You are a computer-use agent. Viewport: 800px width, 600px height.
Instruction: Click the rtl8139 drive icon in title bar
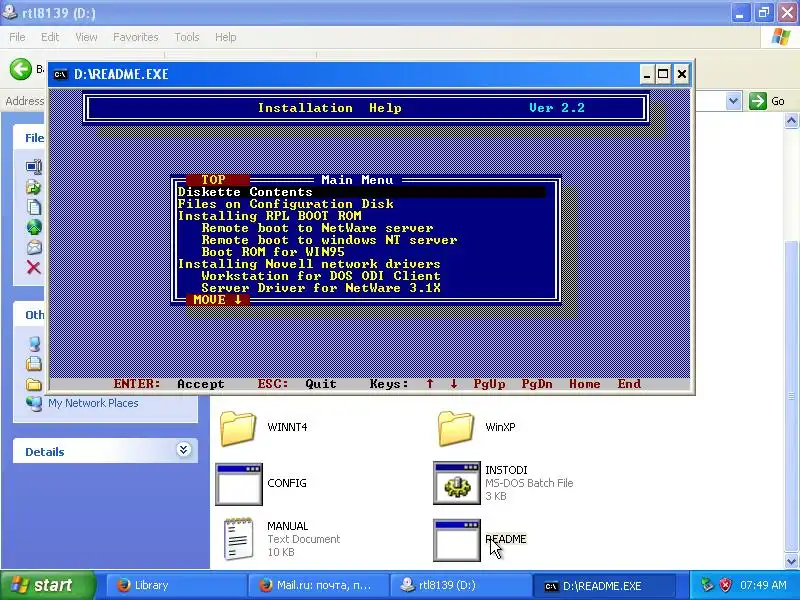(x=9, y=12)
